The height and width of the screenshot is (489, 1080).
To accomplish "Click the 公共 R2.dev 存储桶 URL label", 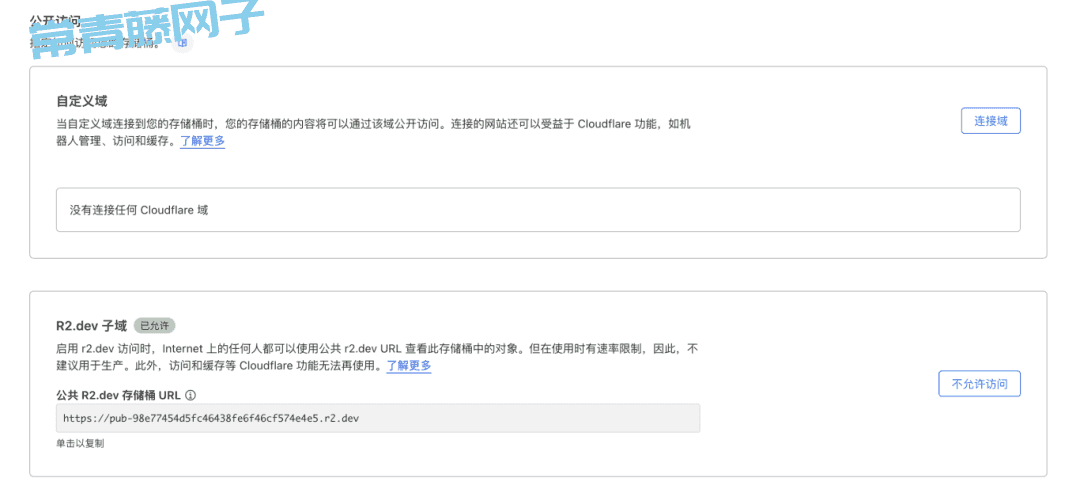I will click(118, 395).
